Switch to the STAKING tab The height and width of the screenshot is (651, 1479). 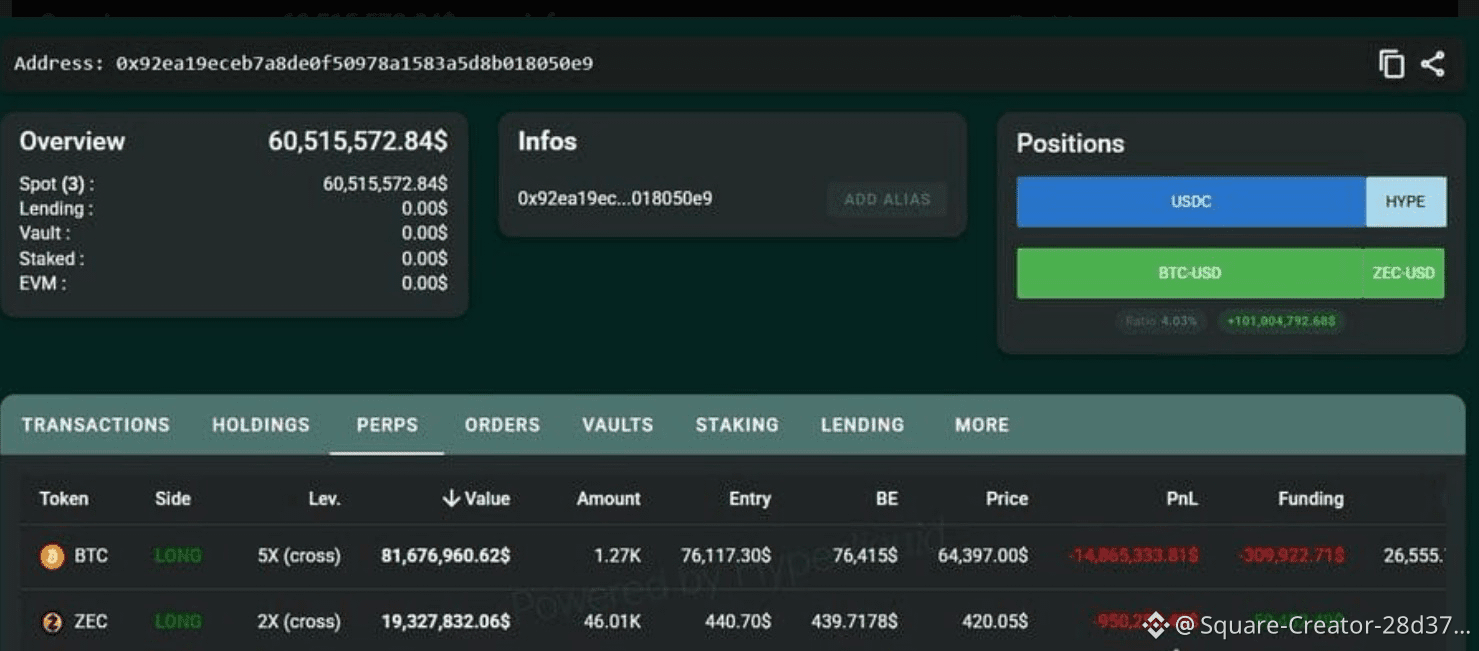(x=737, y=425)
